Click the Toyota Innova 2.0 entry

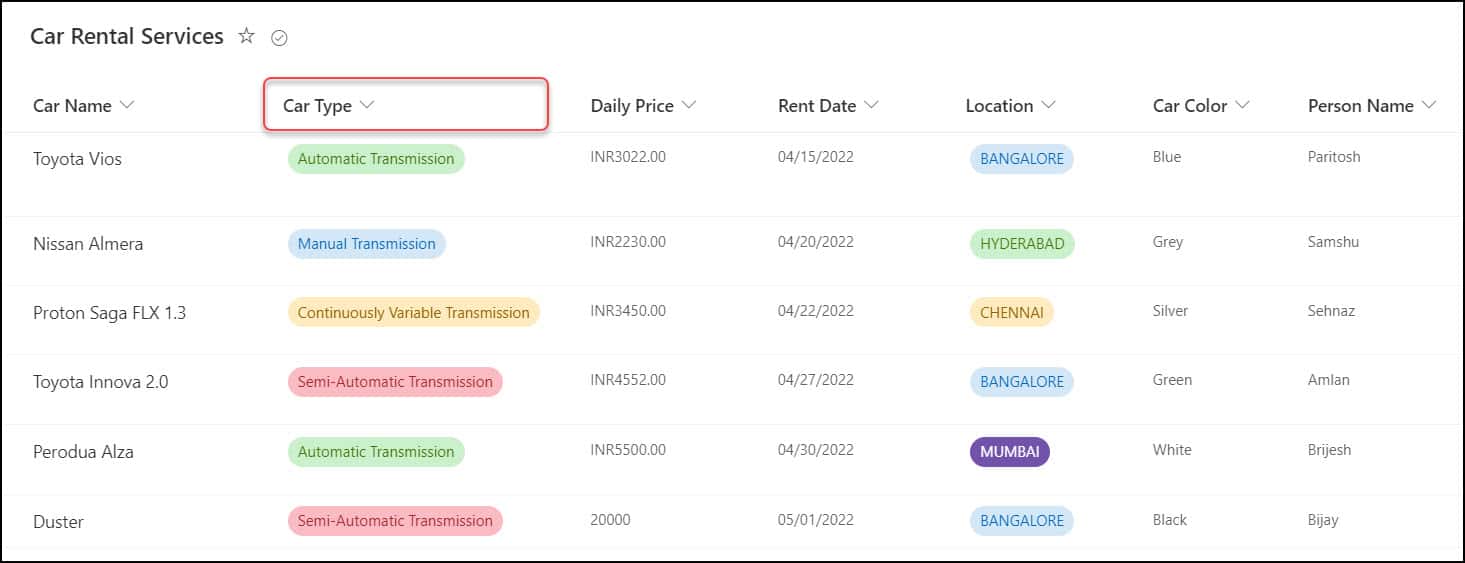click(x=100, y=382)
